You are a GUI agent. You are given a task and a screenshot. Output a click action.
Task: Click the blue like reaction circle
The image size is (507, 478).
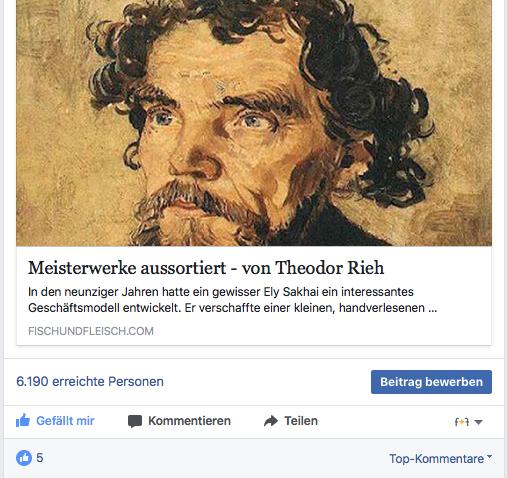tap(24, 458)
